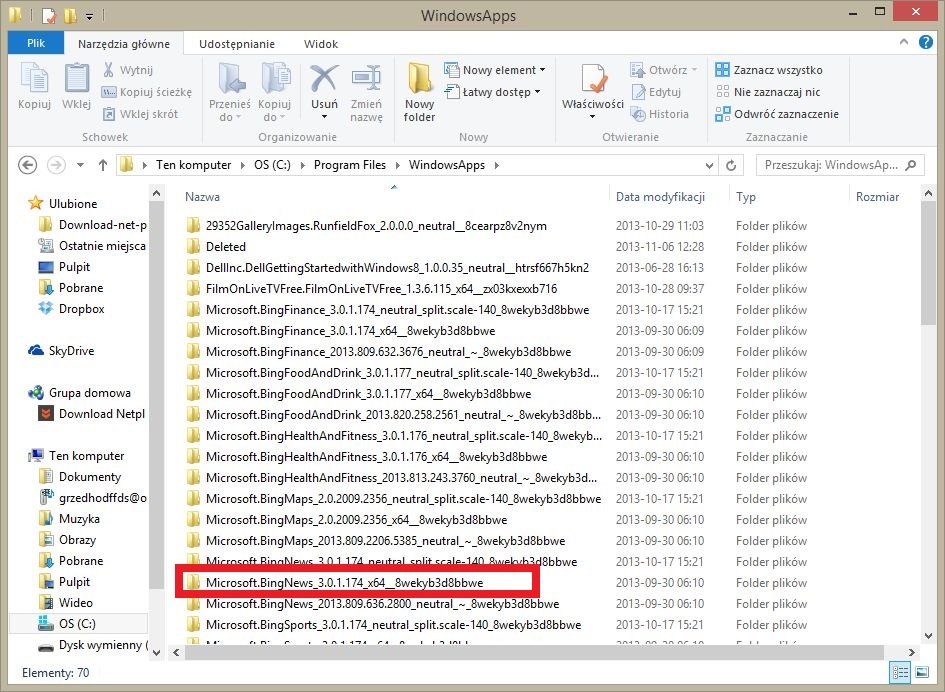Screen dimensions: 945x692
Task: Switch to the Udostępnianie tab
Action: pos(237,44)
